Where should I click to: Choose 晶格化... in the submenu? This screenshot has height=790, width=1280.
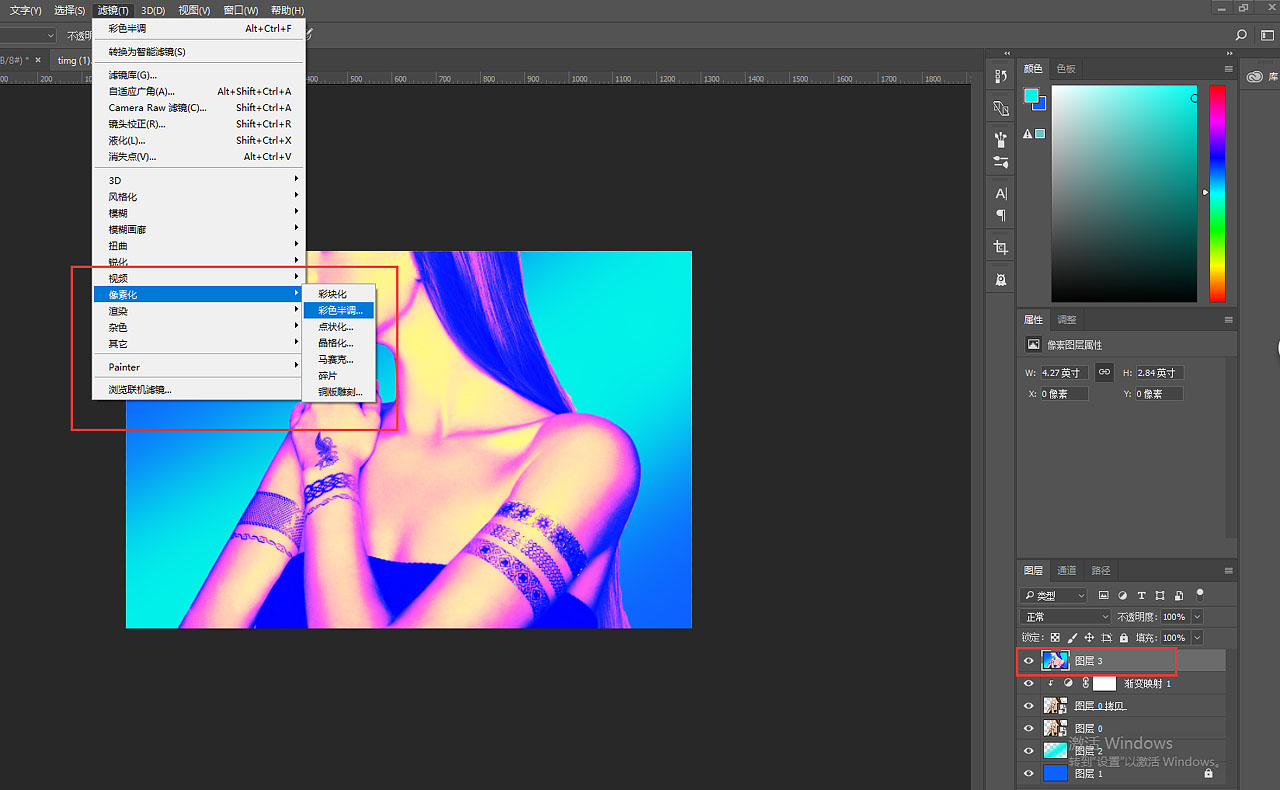pyautogui.click(x=339, y=343)
